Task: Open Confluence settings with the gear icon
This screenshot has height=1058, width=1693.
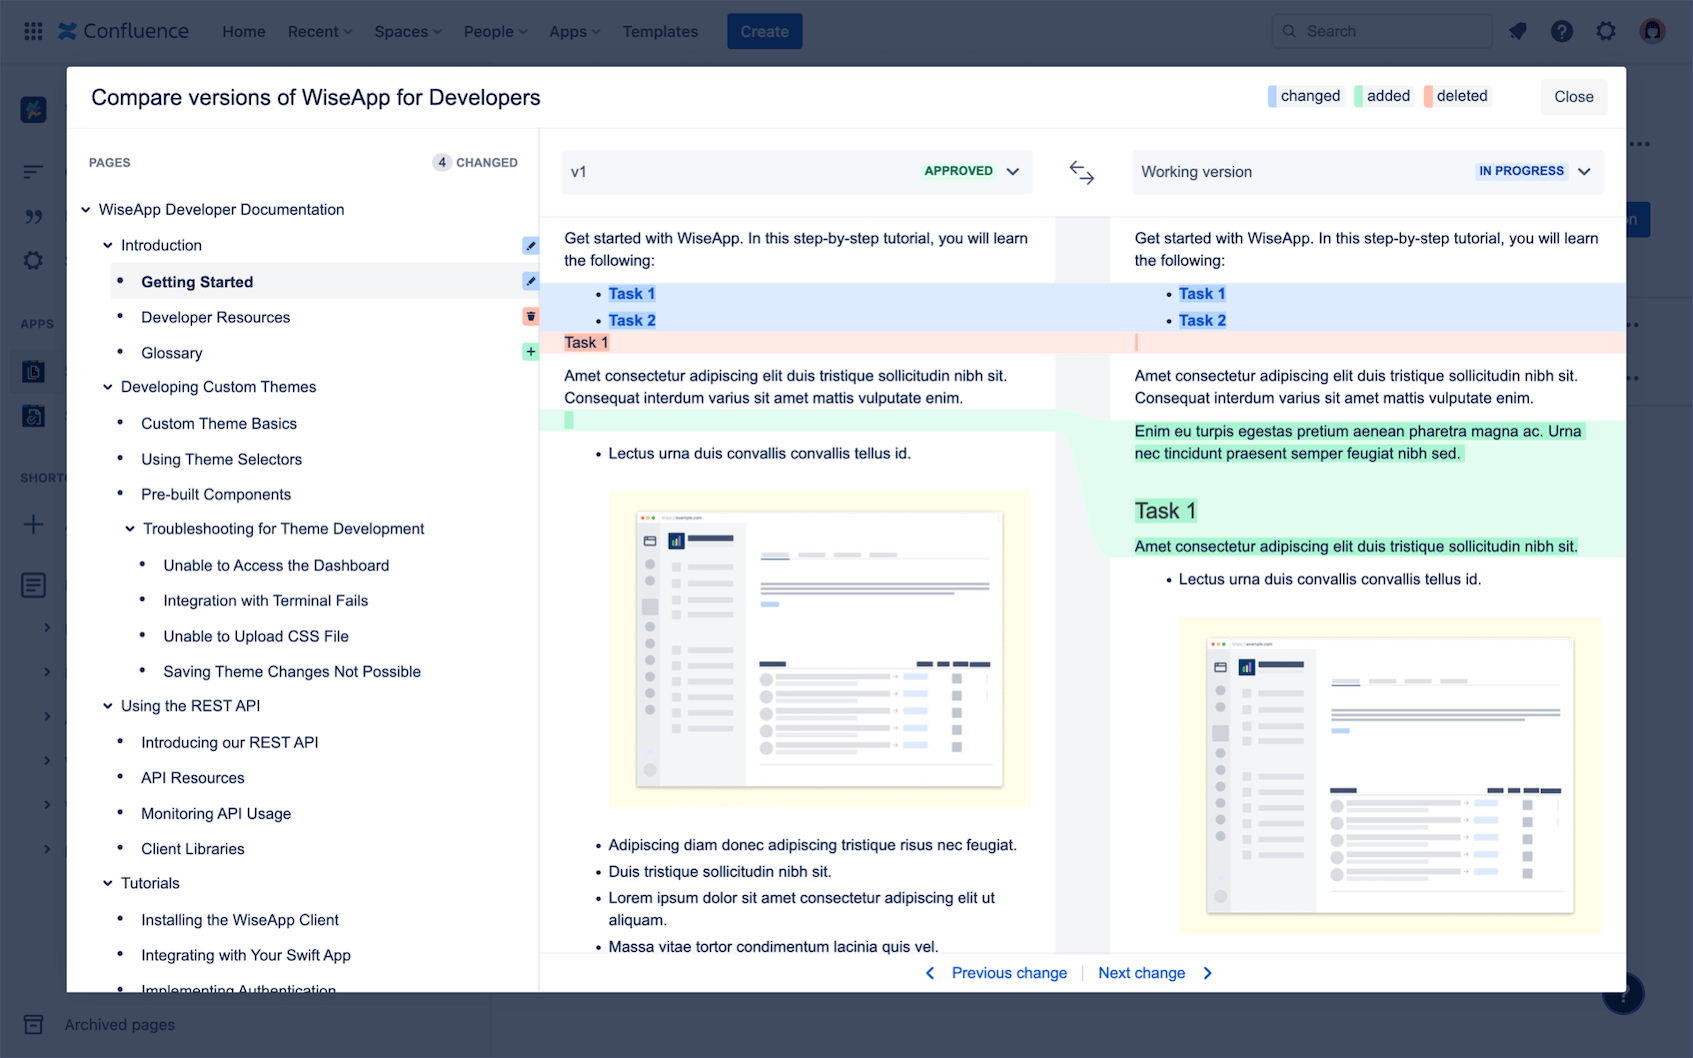Action: click(1606, 30)
